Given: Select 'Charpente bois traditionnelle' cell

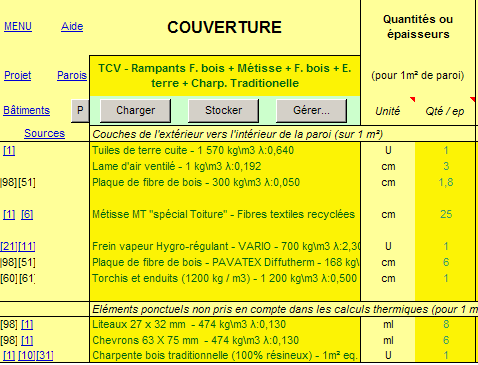Looking at the screenshot, I should [x=225, y=355].
